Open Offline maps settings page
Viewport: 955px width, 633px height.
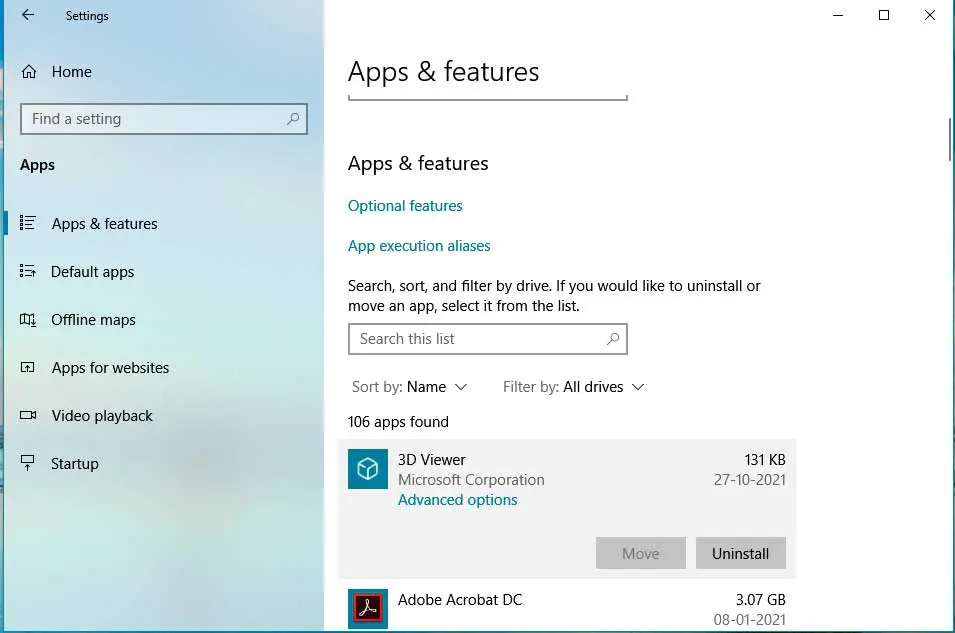(x=93, y=320)
